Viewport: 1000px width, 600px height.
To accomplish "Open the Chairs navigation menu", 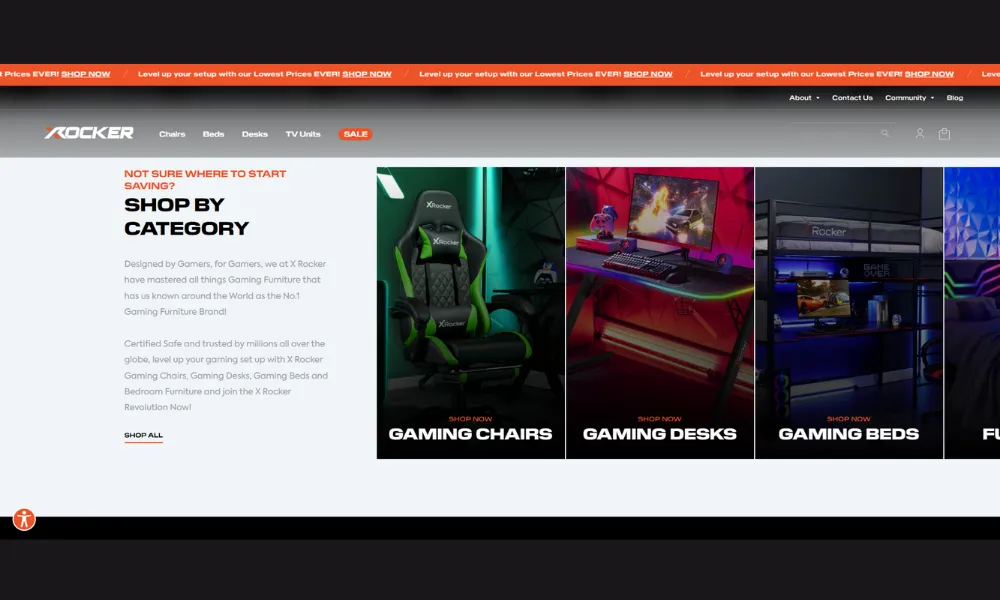I will (x=172, y=134).
